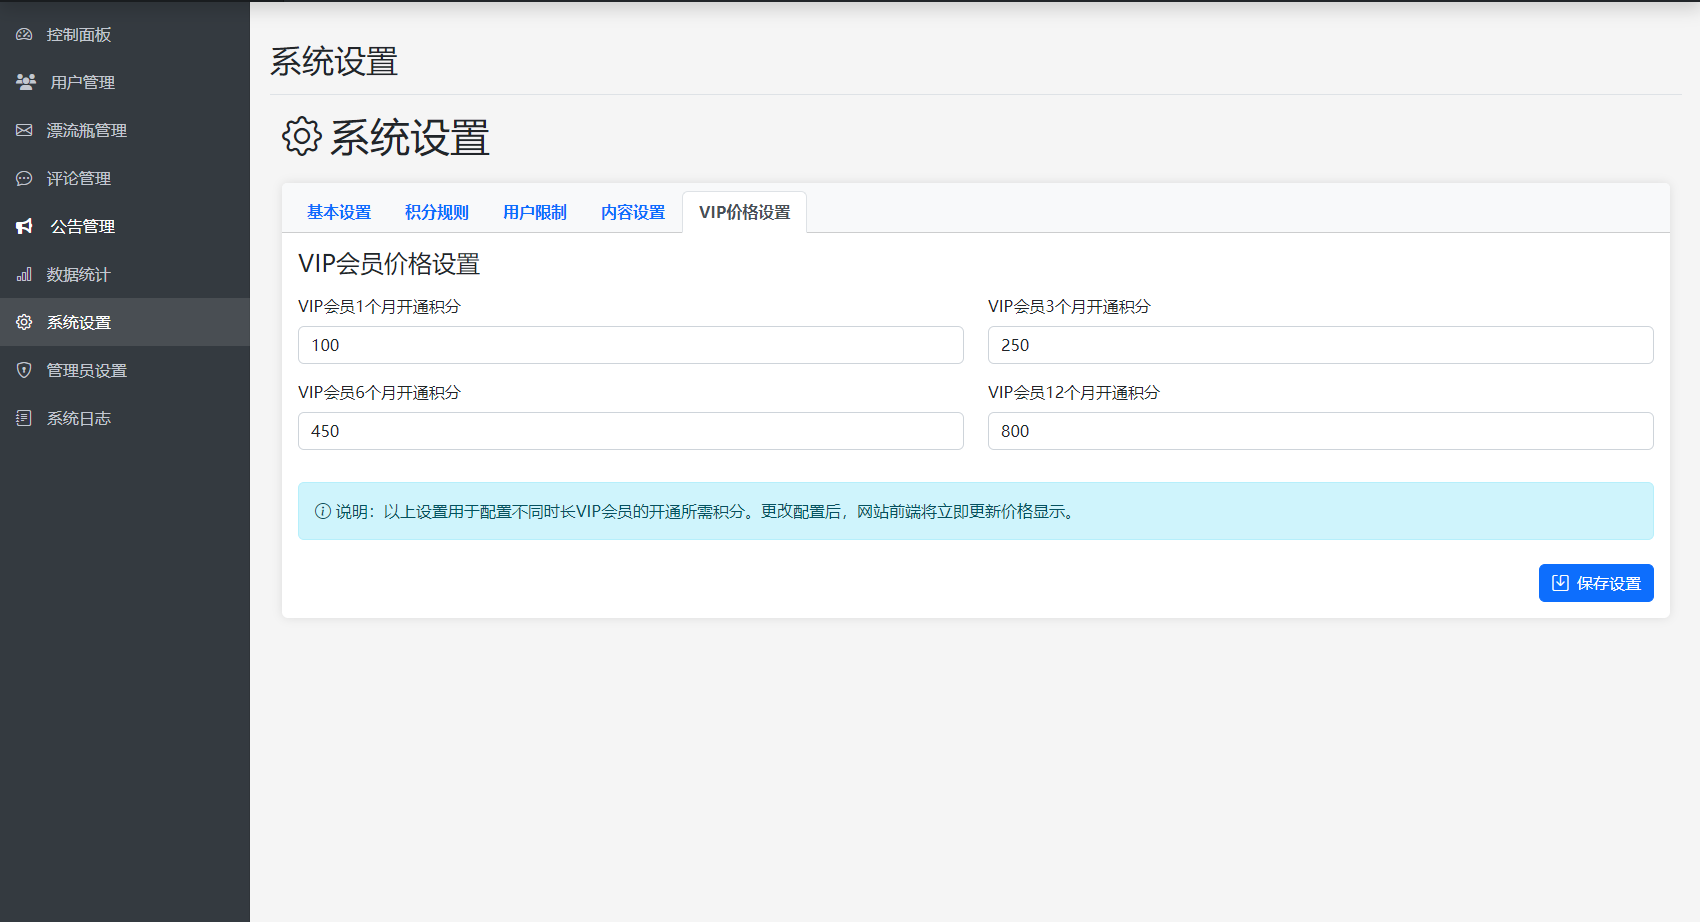Select the 800 value for 12-month VIP points
Image resolution: width=1700 pixels, height=922 pixels.
pos(1320,431)
